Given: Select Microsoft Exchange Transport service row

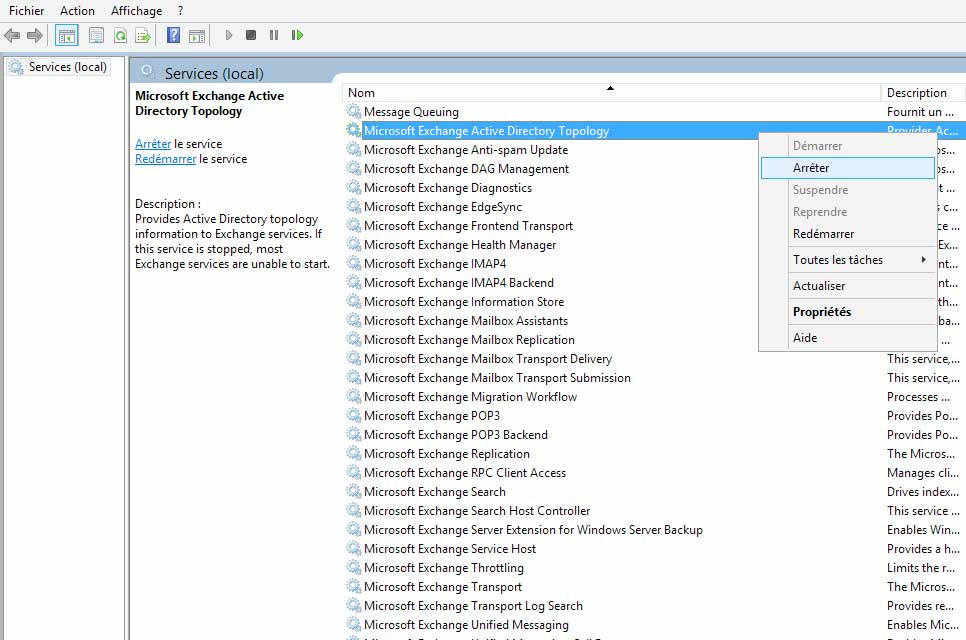Looking at the screenshot, I should tap(442, 587).
